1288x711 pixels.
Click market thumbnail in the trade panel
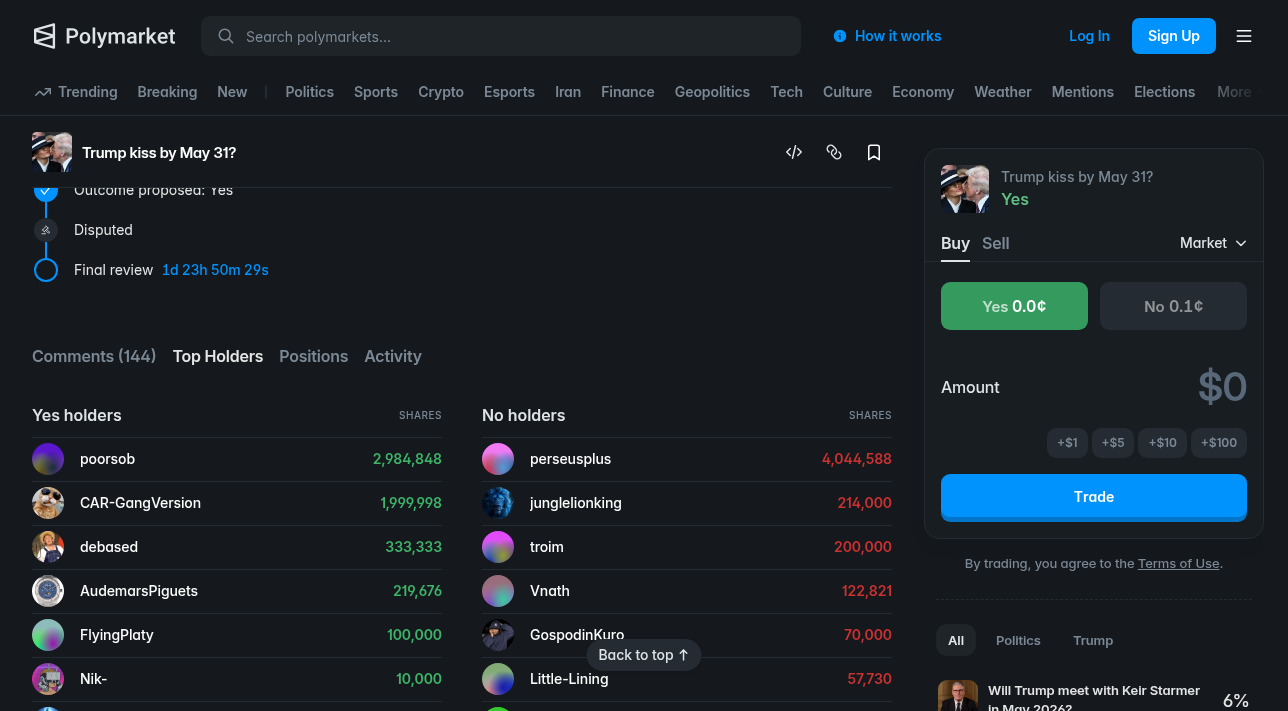(965, 189)
